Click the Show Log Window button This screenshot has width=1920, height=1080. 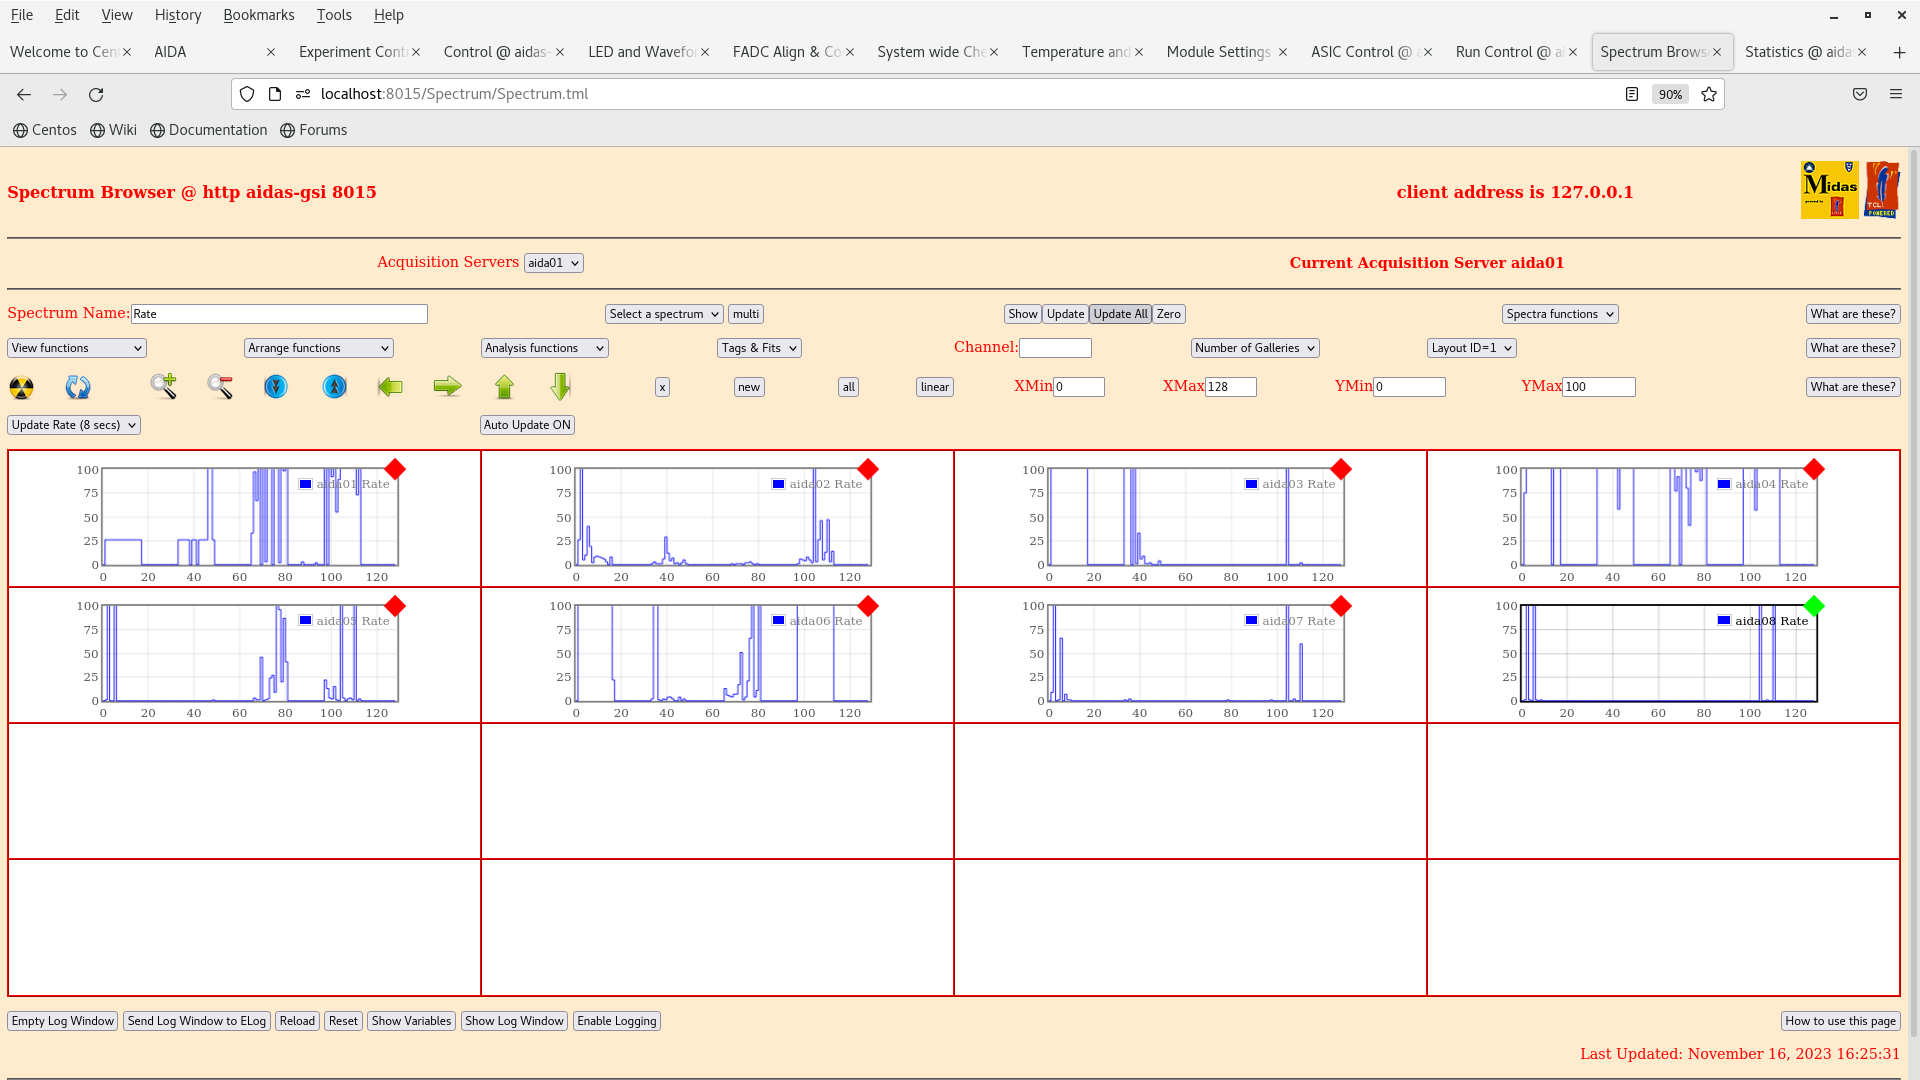pos(514,1021)
